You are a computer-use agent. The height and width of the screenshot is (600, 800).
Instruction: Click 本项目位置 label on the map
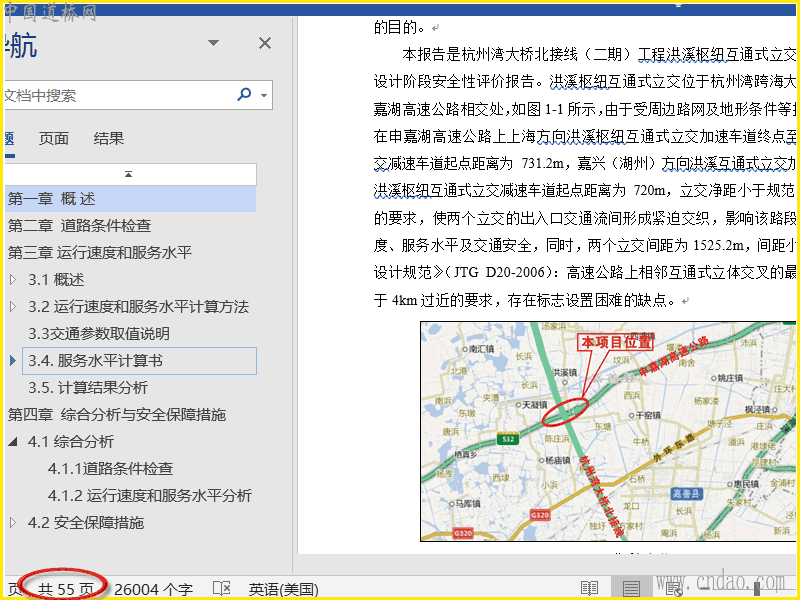[616, 342]
